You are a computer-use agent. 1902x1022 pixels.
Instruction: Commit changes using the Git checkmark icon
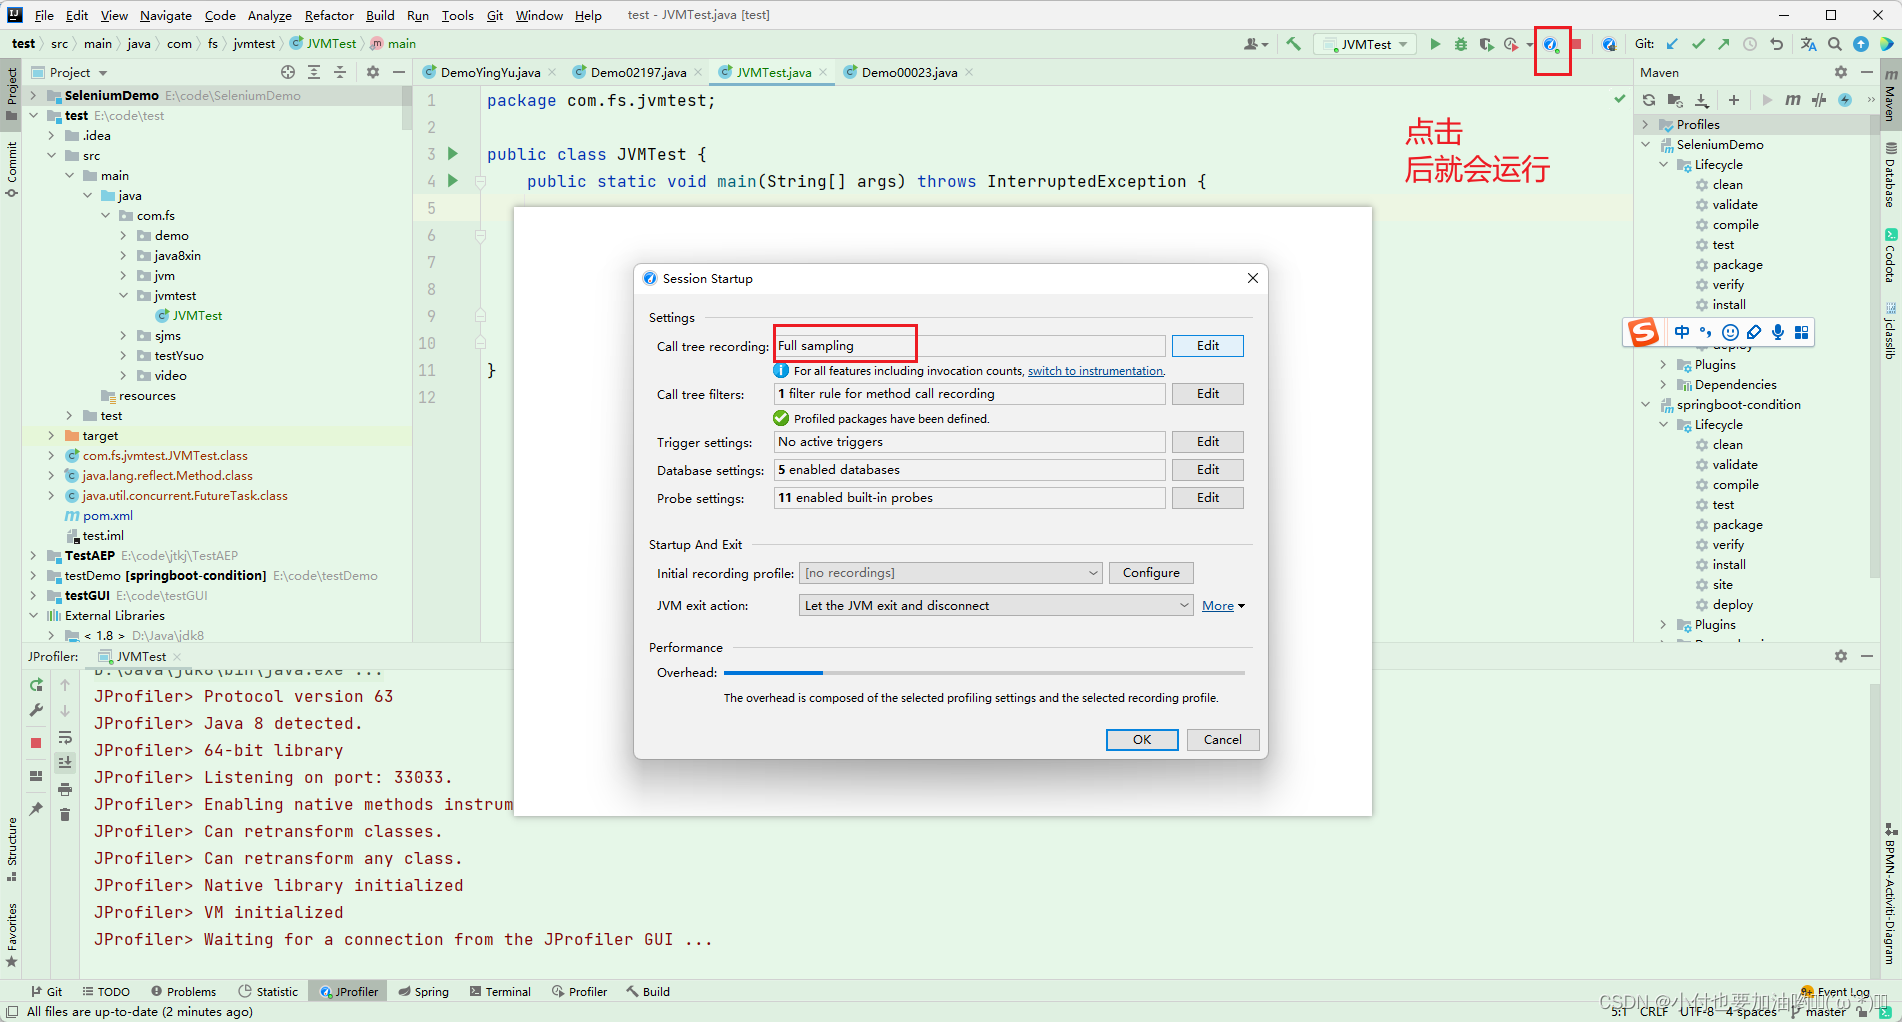tap(1698, 44)
